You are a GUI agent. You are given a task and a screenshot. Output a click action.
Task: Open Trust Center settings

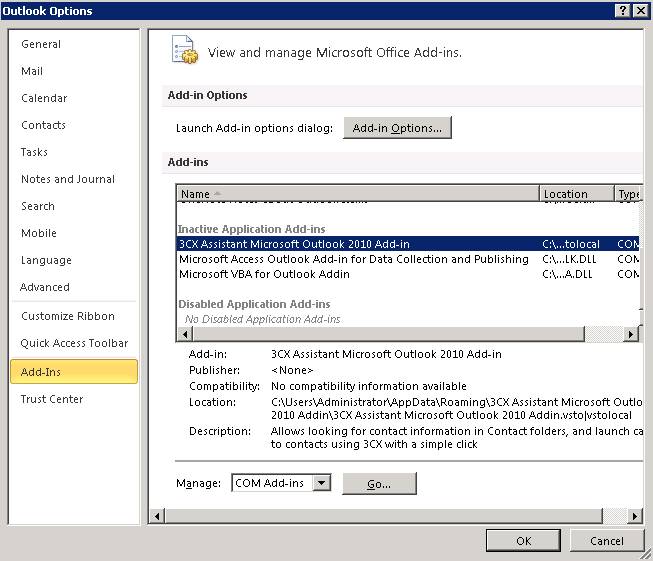pos(52,399)
